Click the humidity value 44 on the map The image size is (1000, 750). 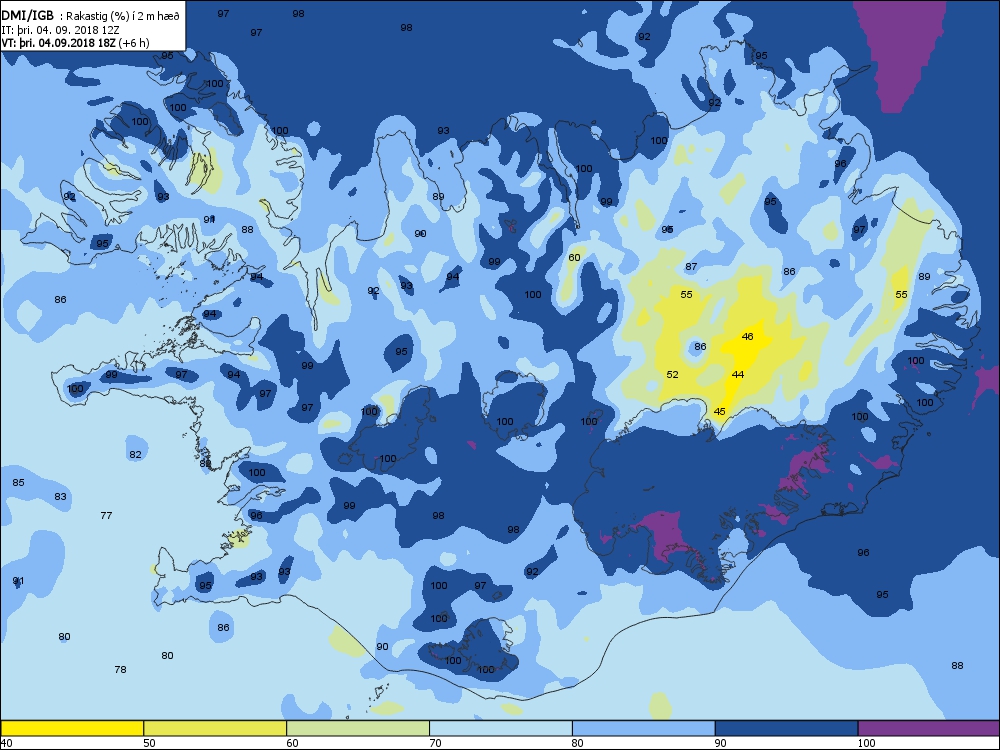[x=738, y=374]
